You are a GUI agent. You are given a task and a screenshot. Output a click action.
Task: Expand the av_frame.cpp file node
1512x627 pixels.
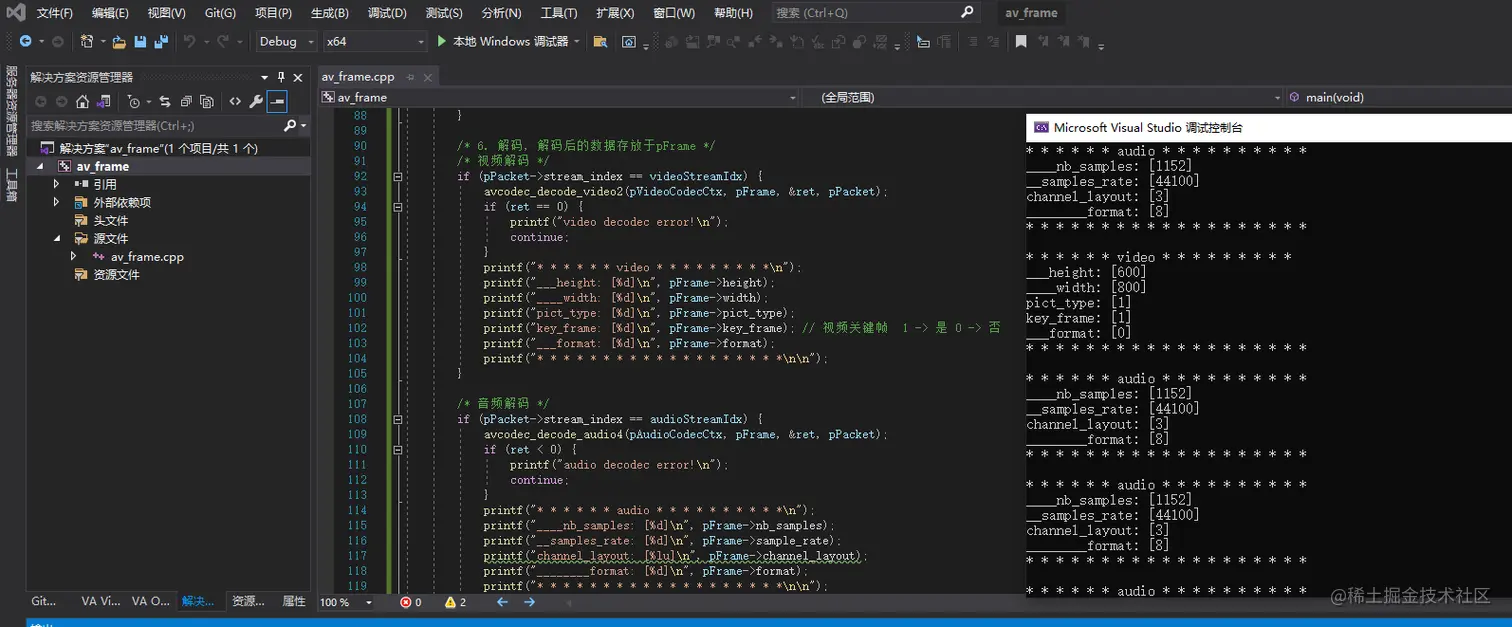pos(74,256)
